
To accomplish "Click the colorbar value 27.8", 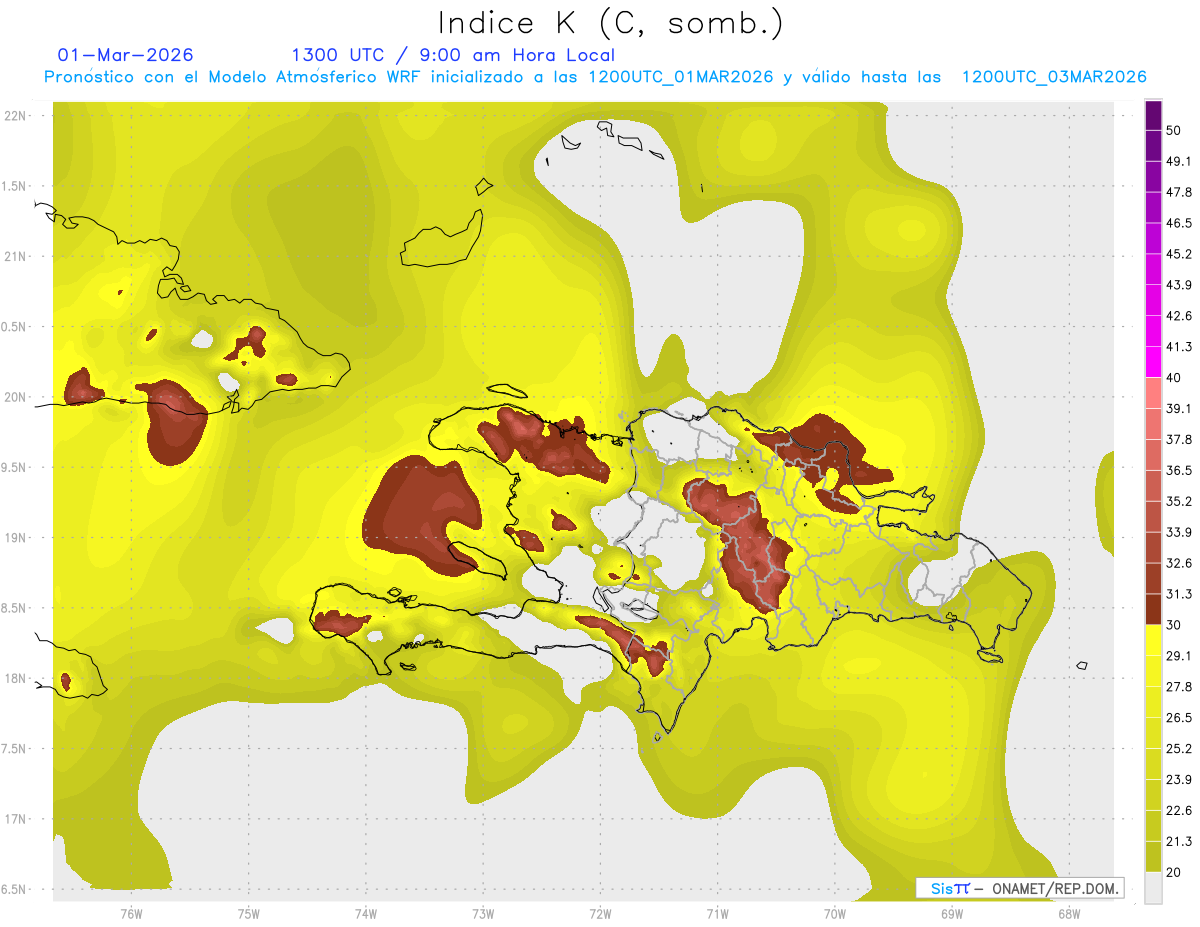I will [1179, 686].
